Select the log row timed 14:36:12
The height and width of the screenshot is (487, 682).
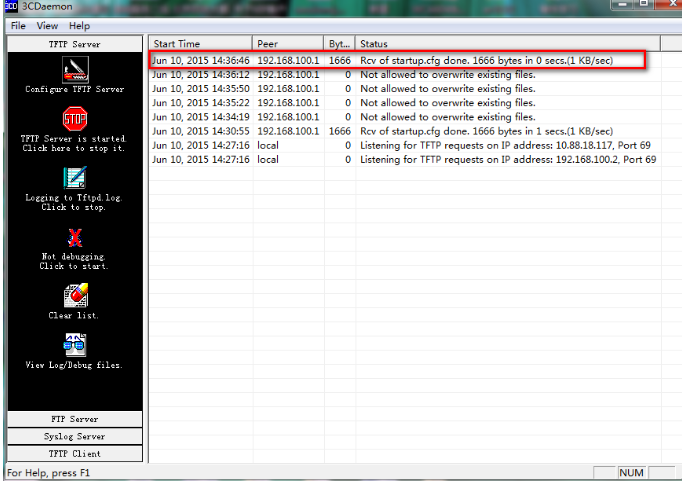[405, 75]
